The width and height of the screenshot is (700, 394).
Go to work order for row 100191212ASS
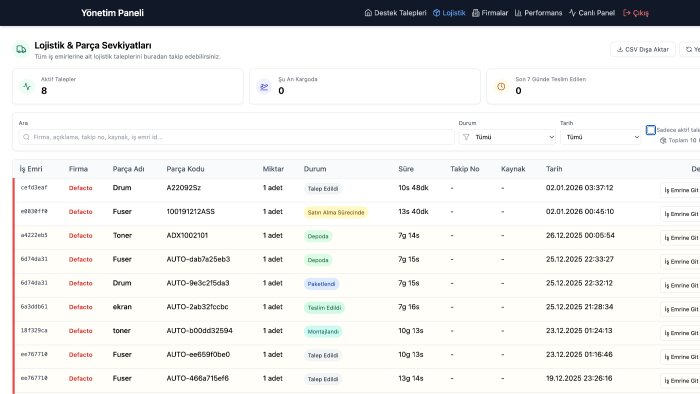(681, 214)
